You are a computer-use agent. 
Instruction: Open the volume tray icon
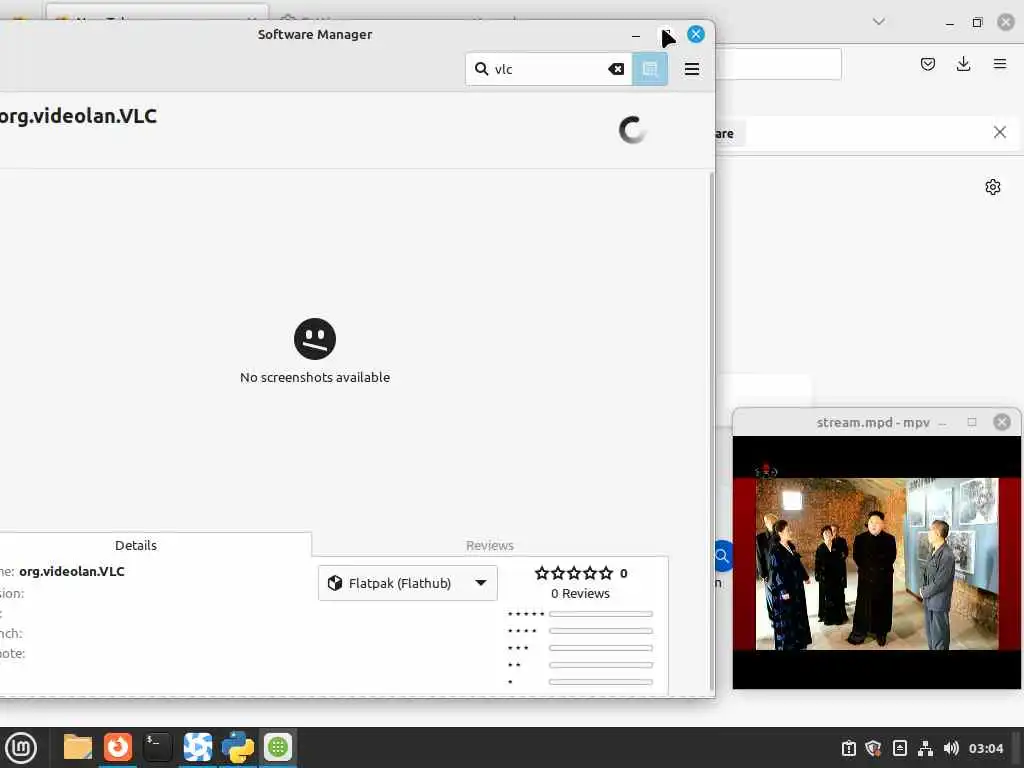(951, 748)
